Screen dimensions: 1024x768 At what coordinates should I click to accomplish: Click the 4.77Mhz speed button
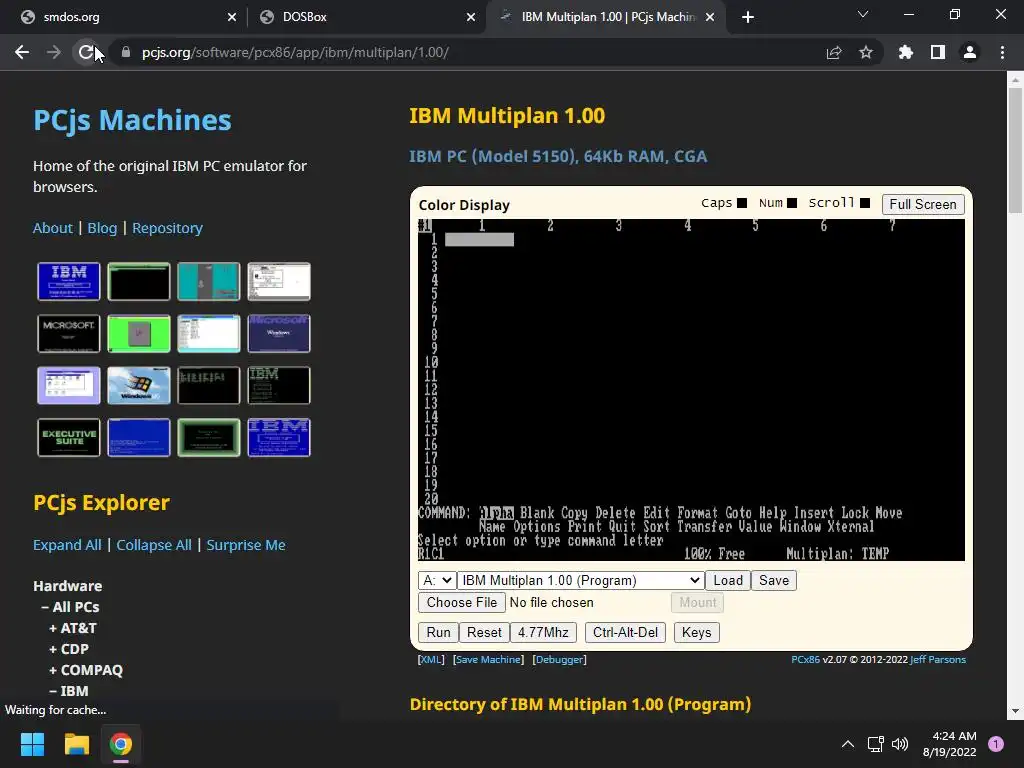coord(543,632)
